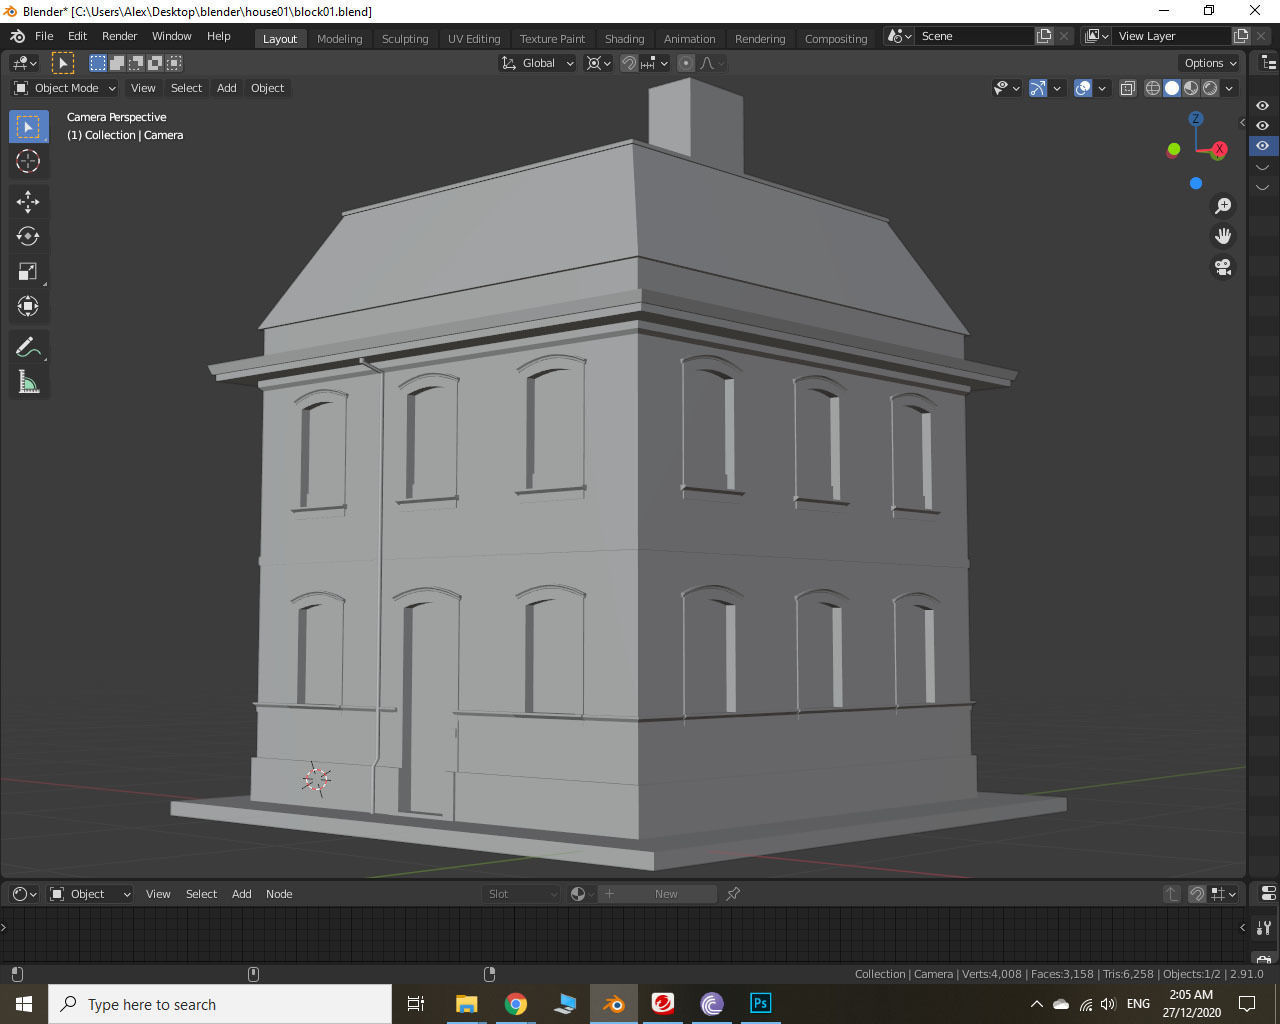Click new view layer icon beside View Layer

click(1241, 36)
